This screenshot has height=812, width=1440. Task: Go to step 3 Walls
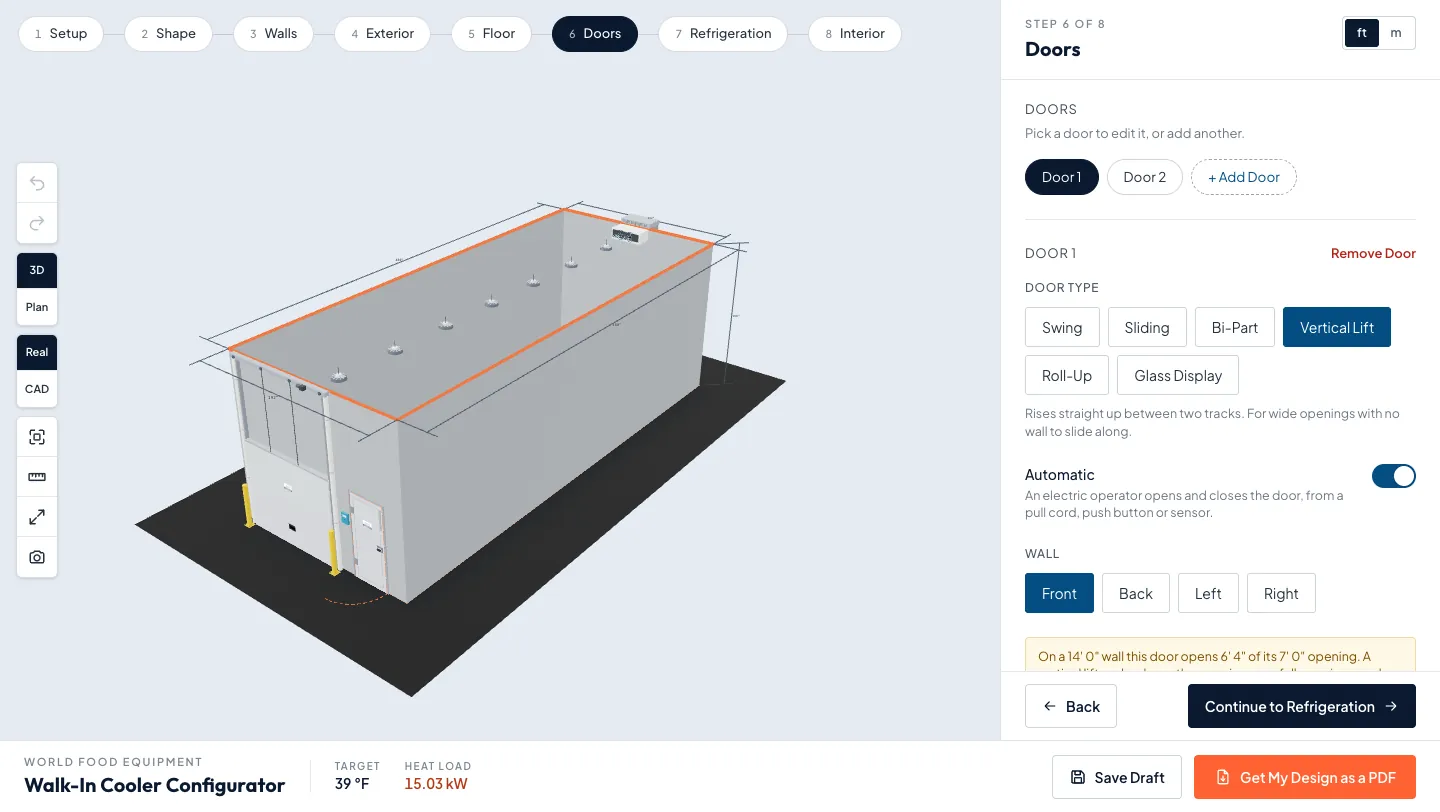pos(273,33)
